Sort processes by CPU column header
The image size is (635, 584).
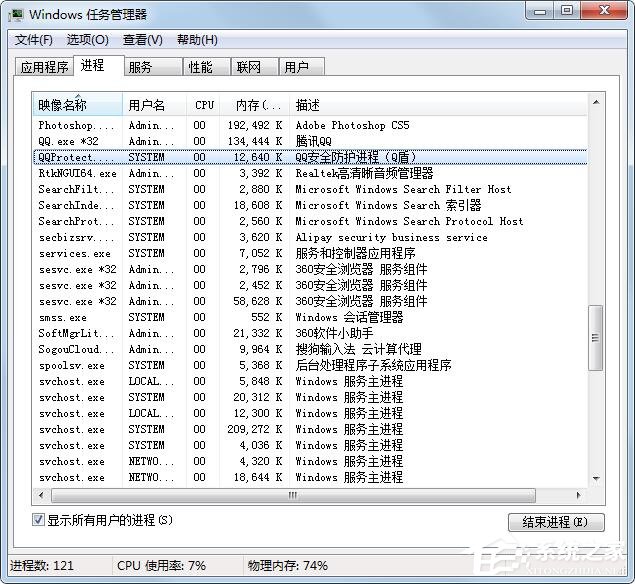coord(205,105)
